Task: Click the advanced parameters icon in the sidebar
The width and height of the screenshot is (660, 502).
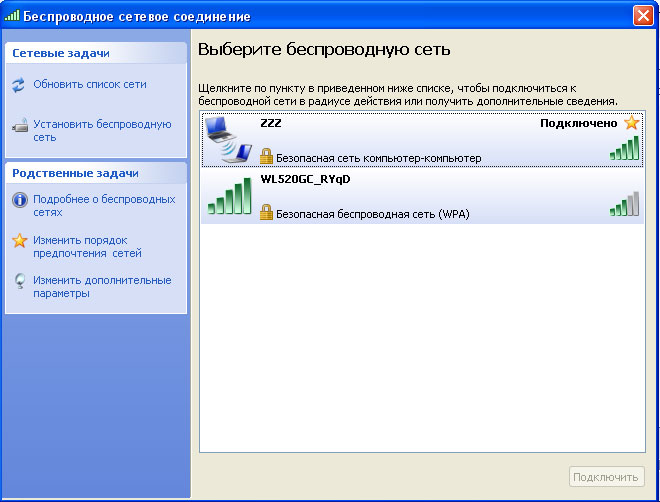Action: point(19,281)
